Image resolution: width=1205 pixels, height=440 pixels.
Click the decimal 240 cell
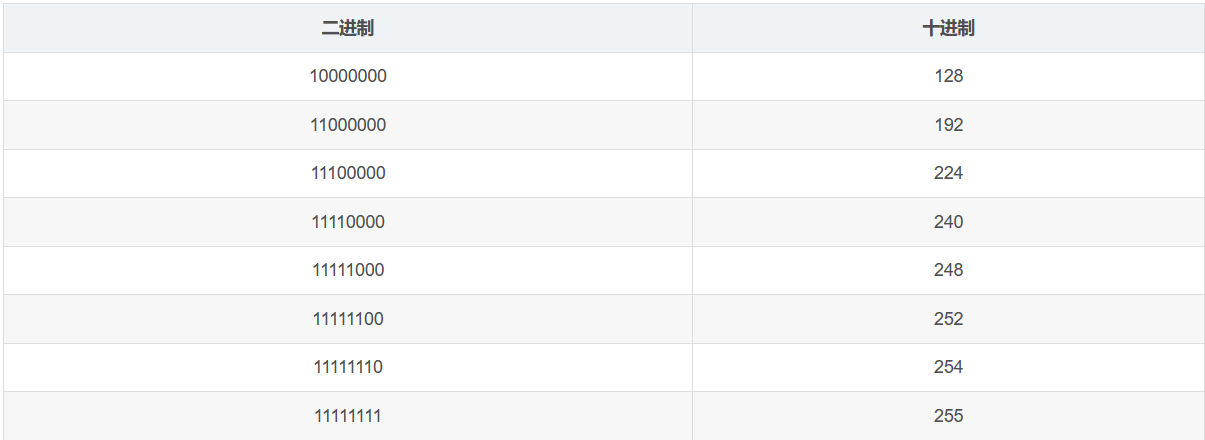(x=947, y=222)
